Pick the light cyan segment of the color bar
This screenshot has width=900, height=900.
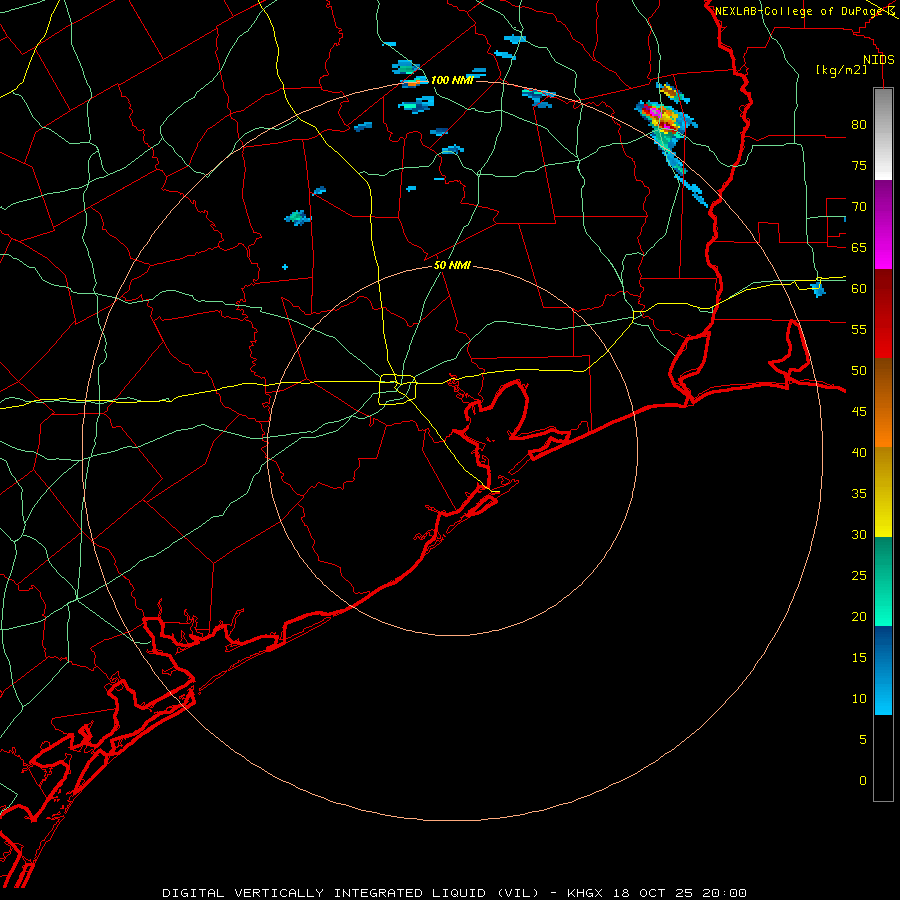pyautogui.click(x=883, y=692)
